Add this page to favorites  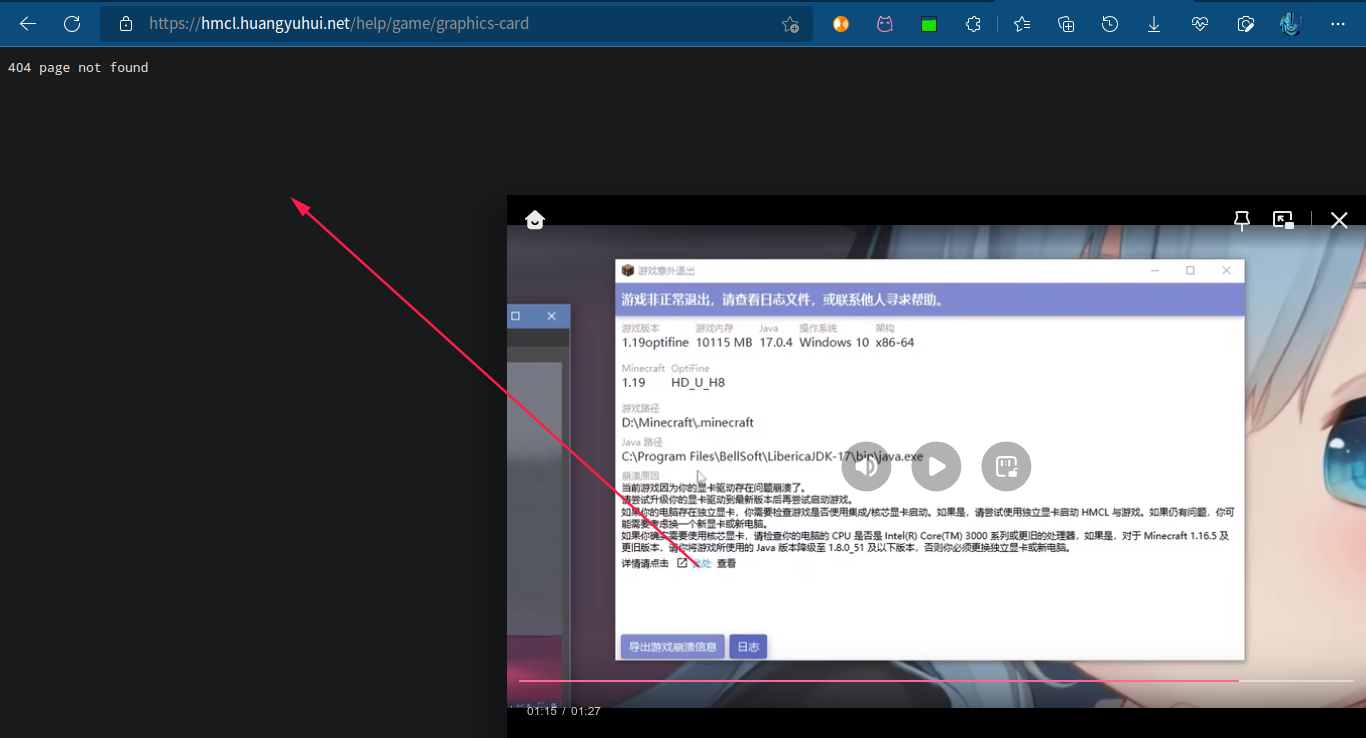[790, 24]
